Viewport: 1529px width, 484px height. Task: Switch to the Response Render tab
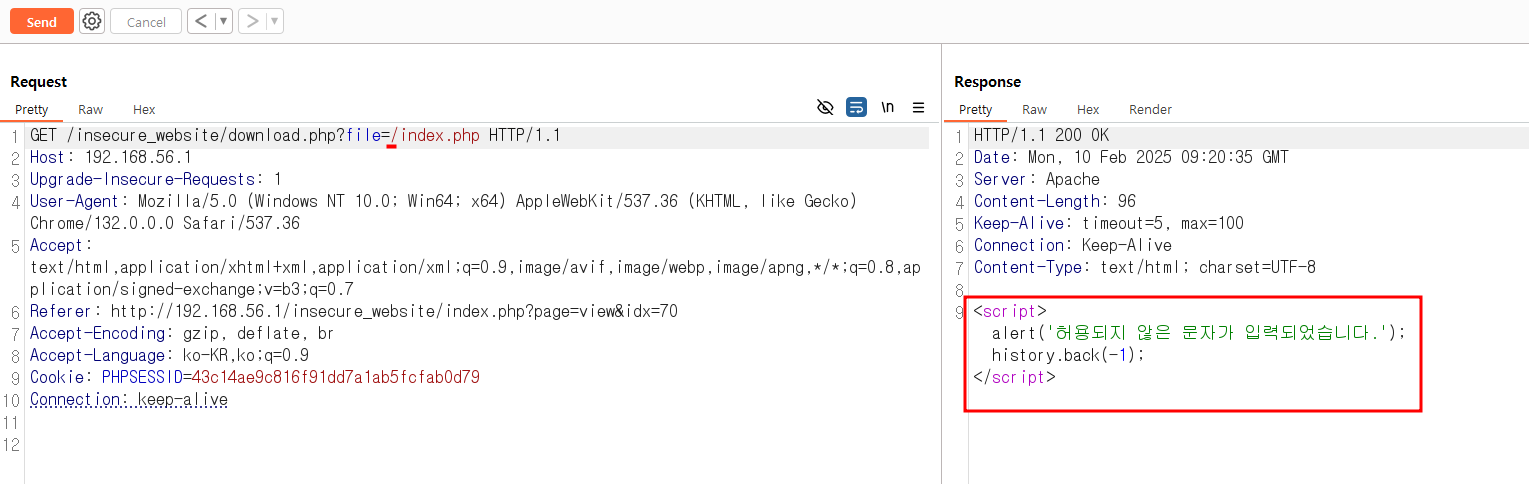pyautogui.click(x=1150, y=110)
